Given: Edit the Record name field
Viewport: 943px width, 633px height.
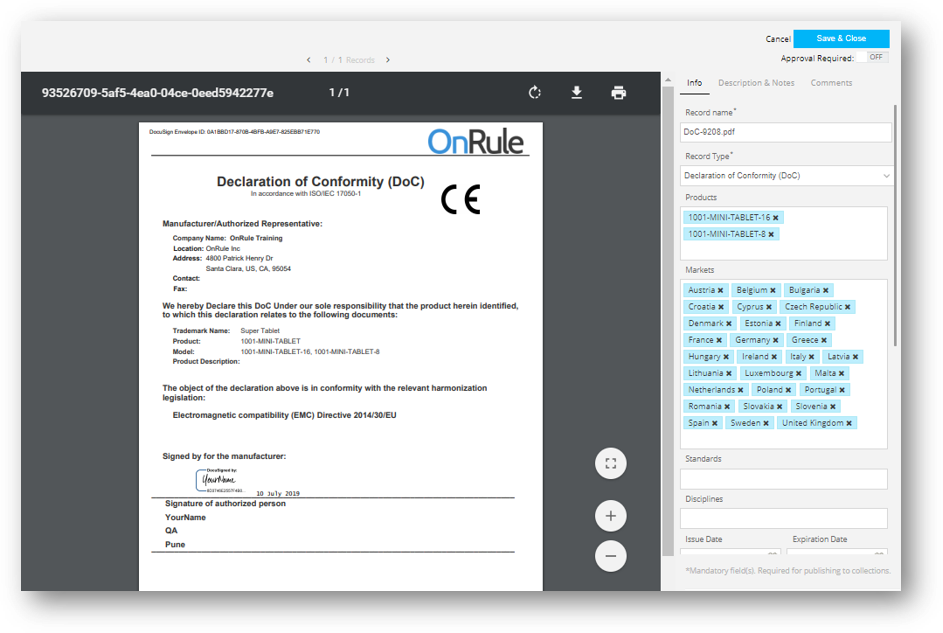Looking at the screenshot, I should 785,132.
